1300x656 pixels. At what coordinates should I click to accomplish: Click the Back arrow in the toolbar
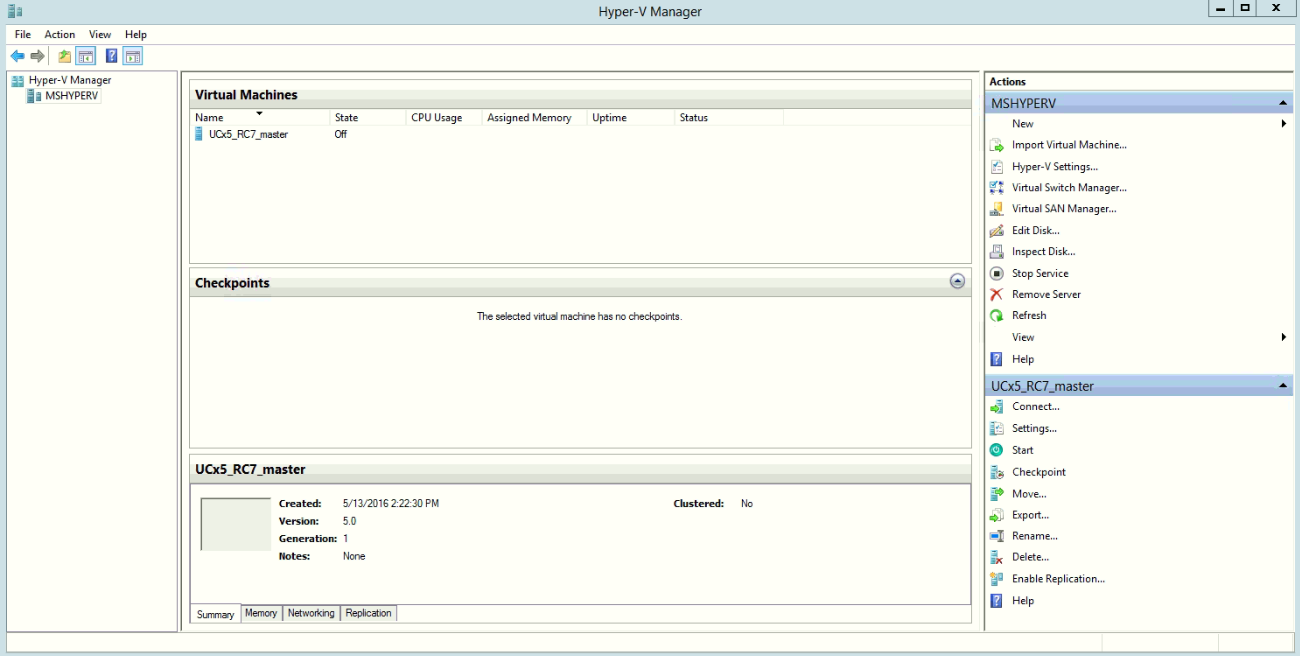tap(17, 56)
